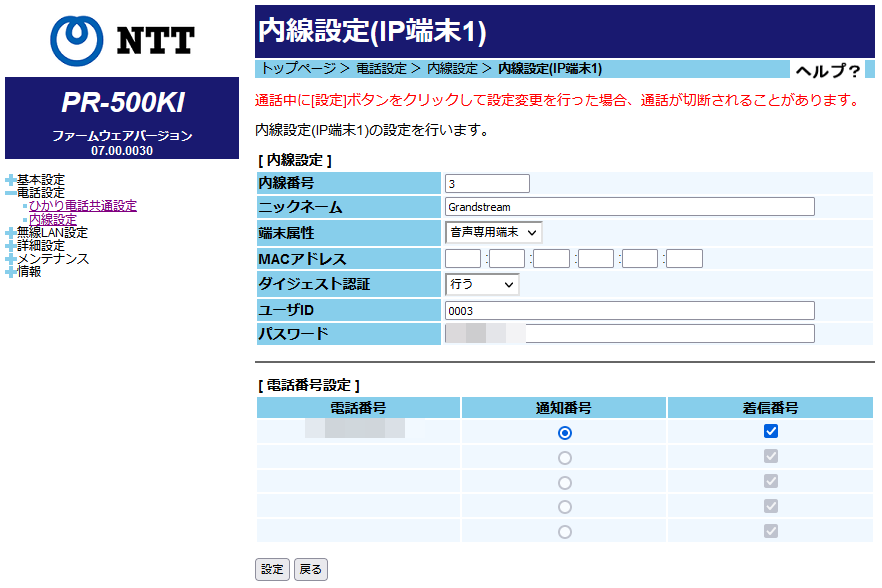
Task: Select the second row 通知番号 radio button
Action: (565, 458)
